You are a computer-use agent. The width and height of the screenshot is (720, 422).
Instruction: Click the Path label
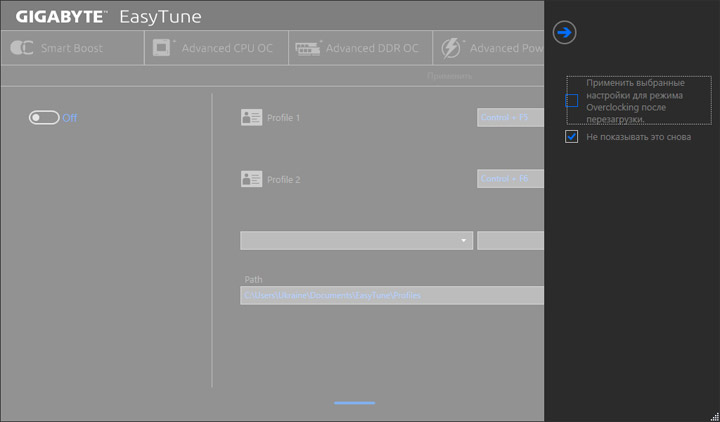pos(253,279)
